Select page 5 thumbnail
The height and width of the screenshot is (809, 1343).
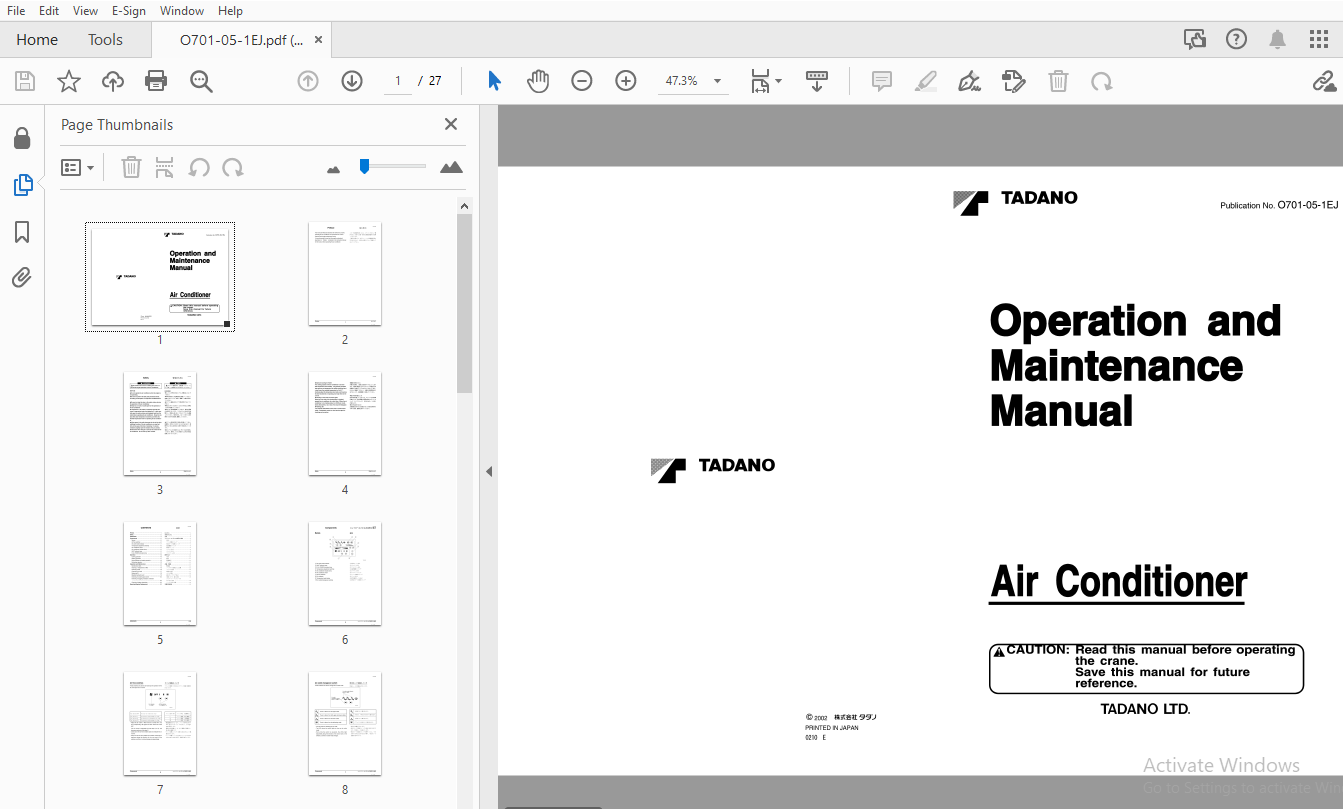pos(160,574)
